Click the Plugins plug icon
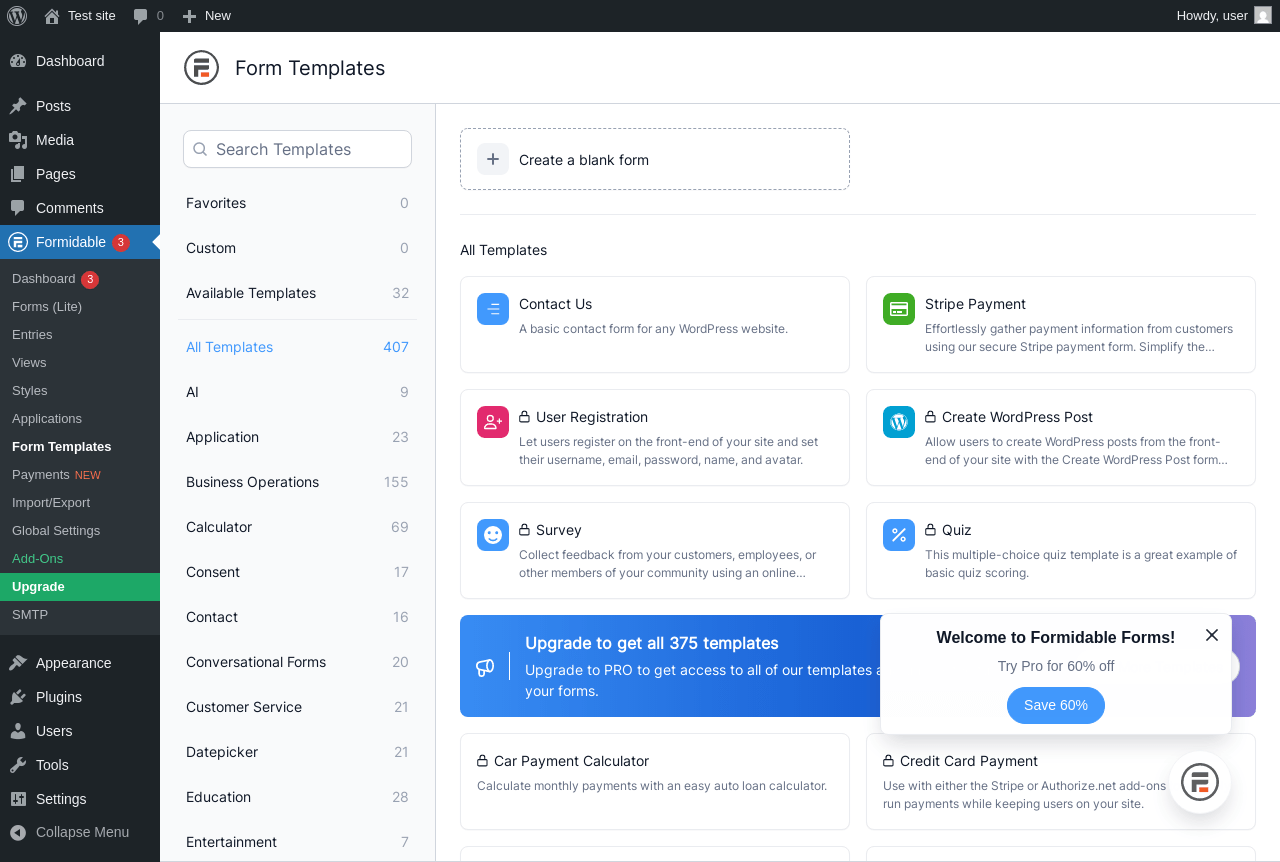This screenshot has height=862, width=1280. (x=18, y=697)
